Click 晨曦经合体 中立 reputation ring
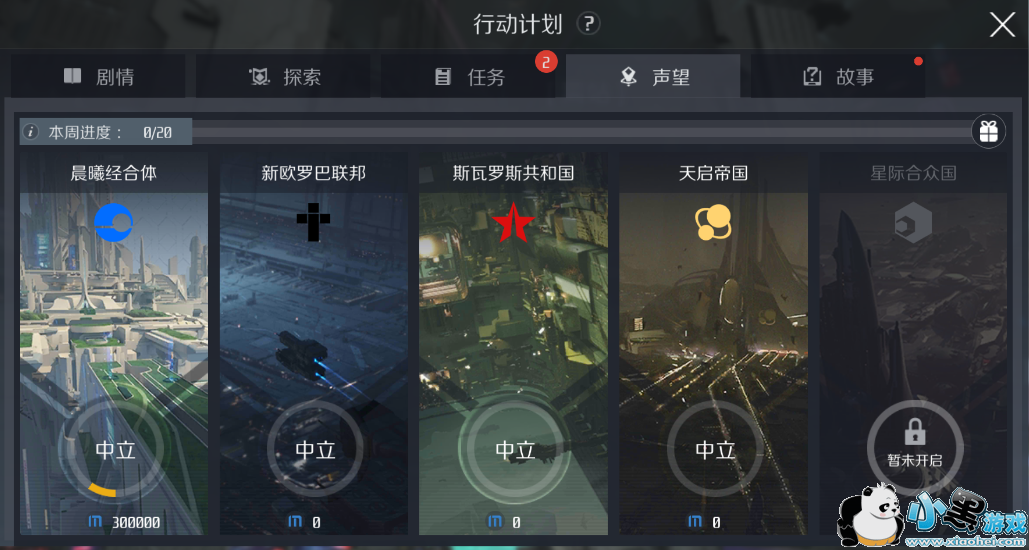 (116, 449)
